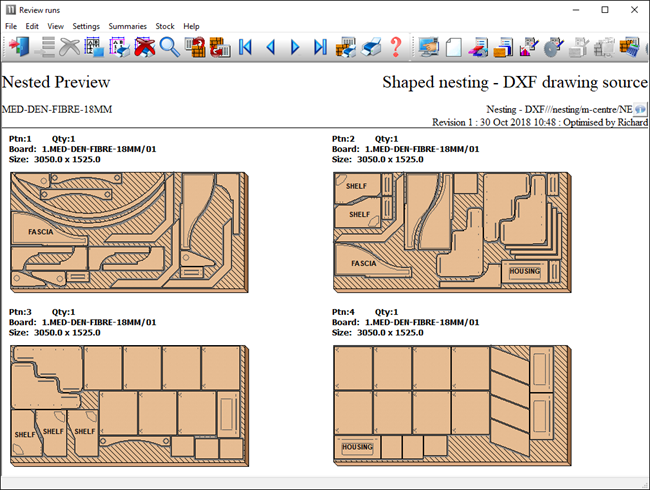Screen dimensions: 650x490
Task: Open the Settings menu
Action: (x=86, y=26)
